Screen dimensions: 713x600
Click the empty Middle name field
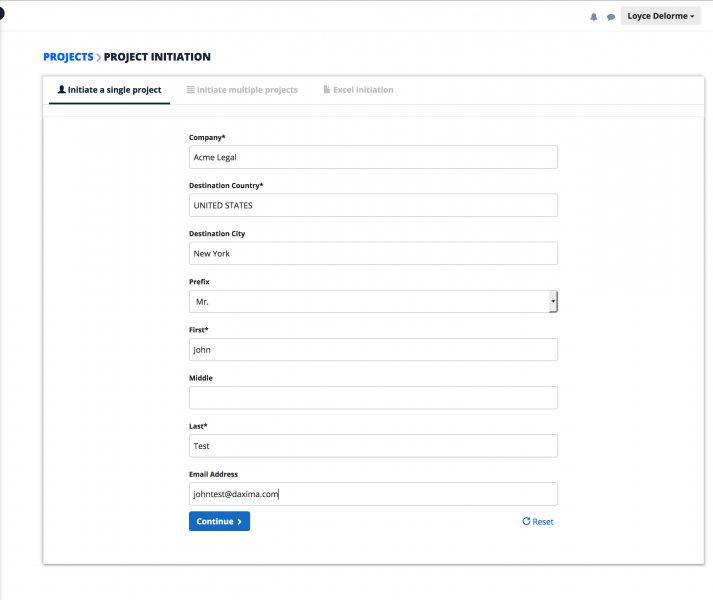pos(373,398)
